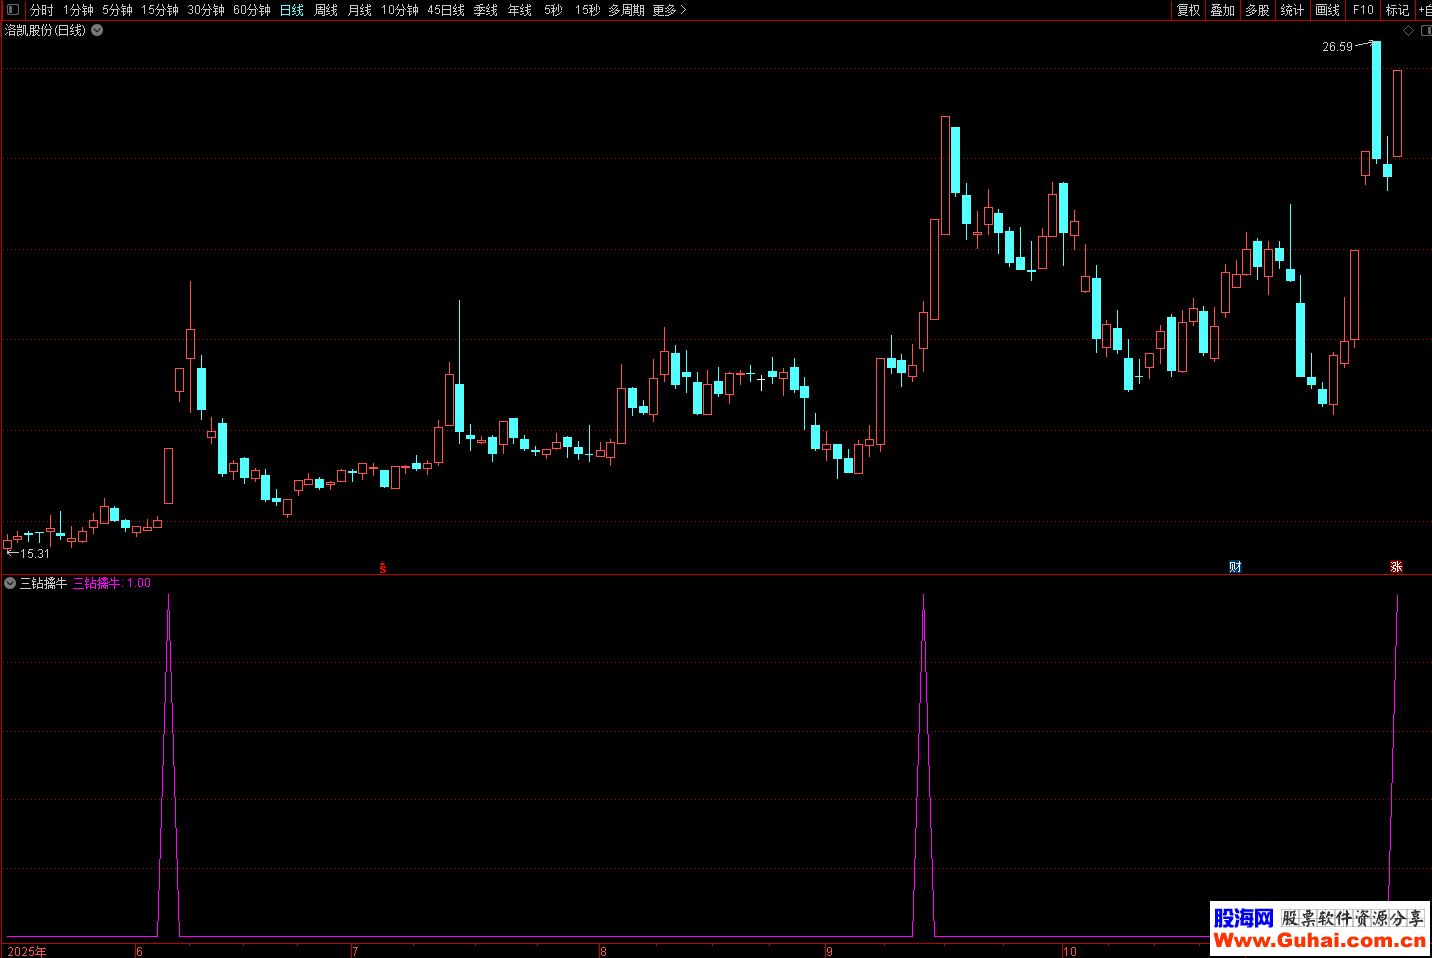Expand the 三钻擒牛 indicator dropdown
This screenshot has width=1432, height=958.
(x=10, y=583)
